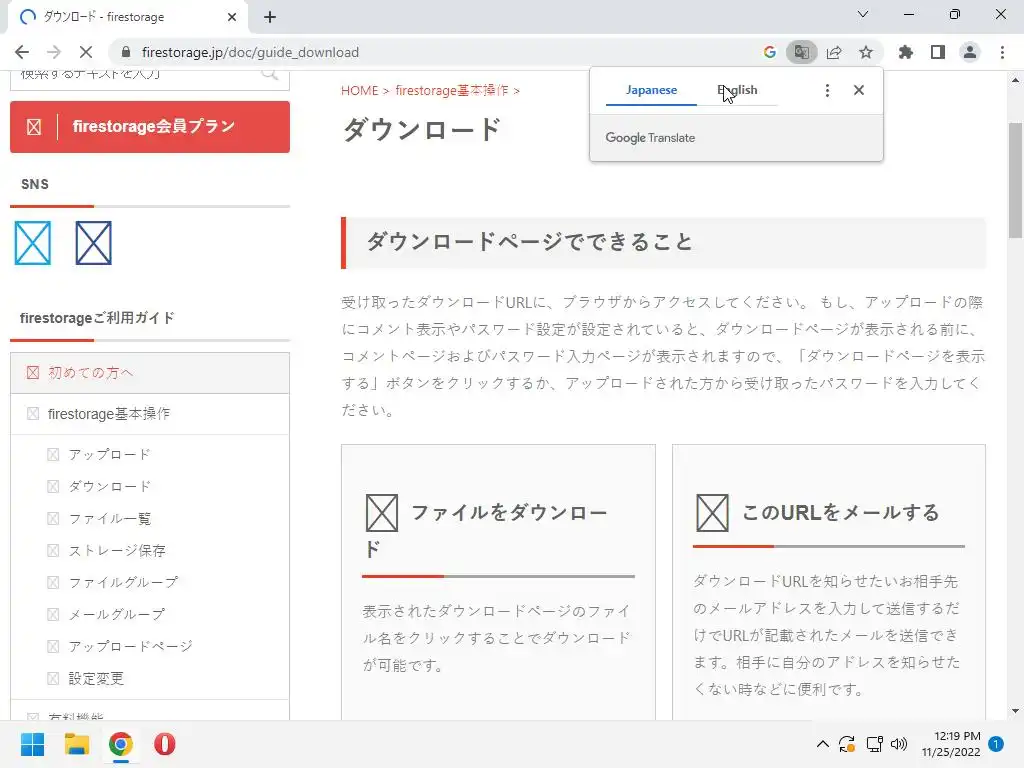Click the address bar URL
This screenshot has height=768, width=1024.
click(250, 52)
